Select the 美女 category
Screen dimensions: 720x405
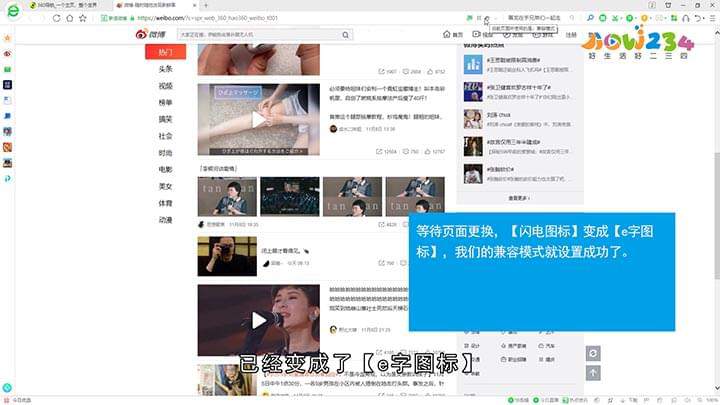point(165,186)
